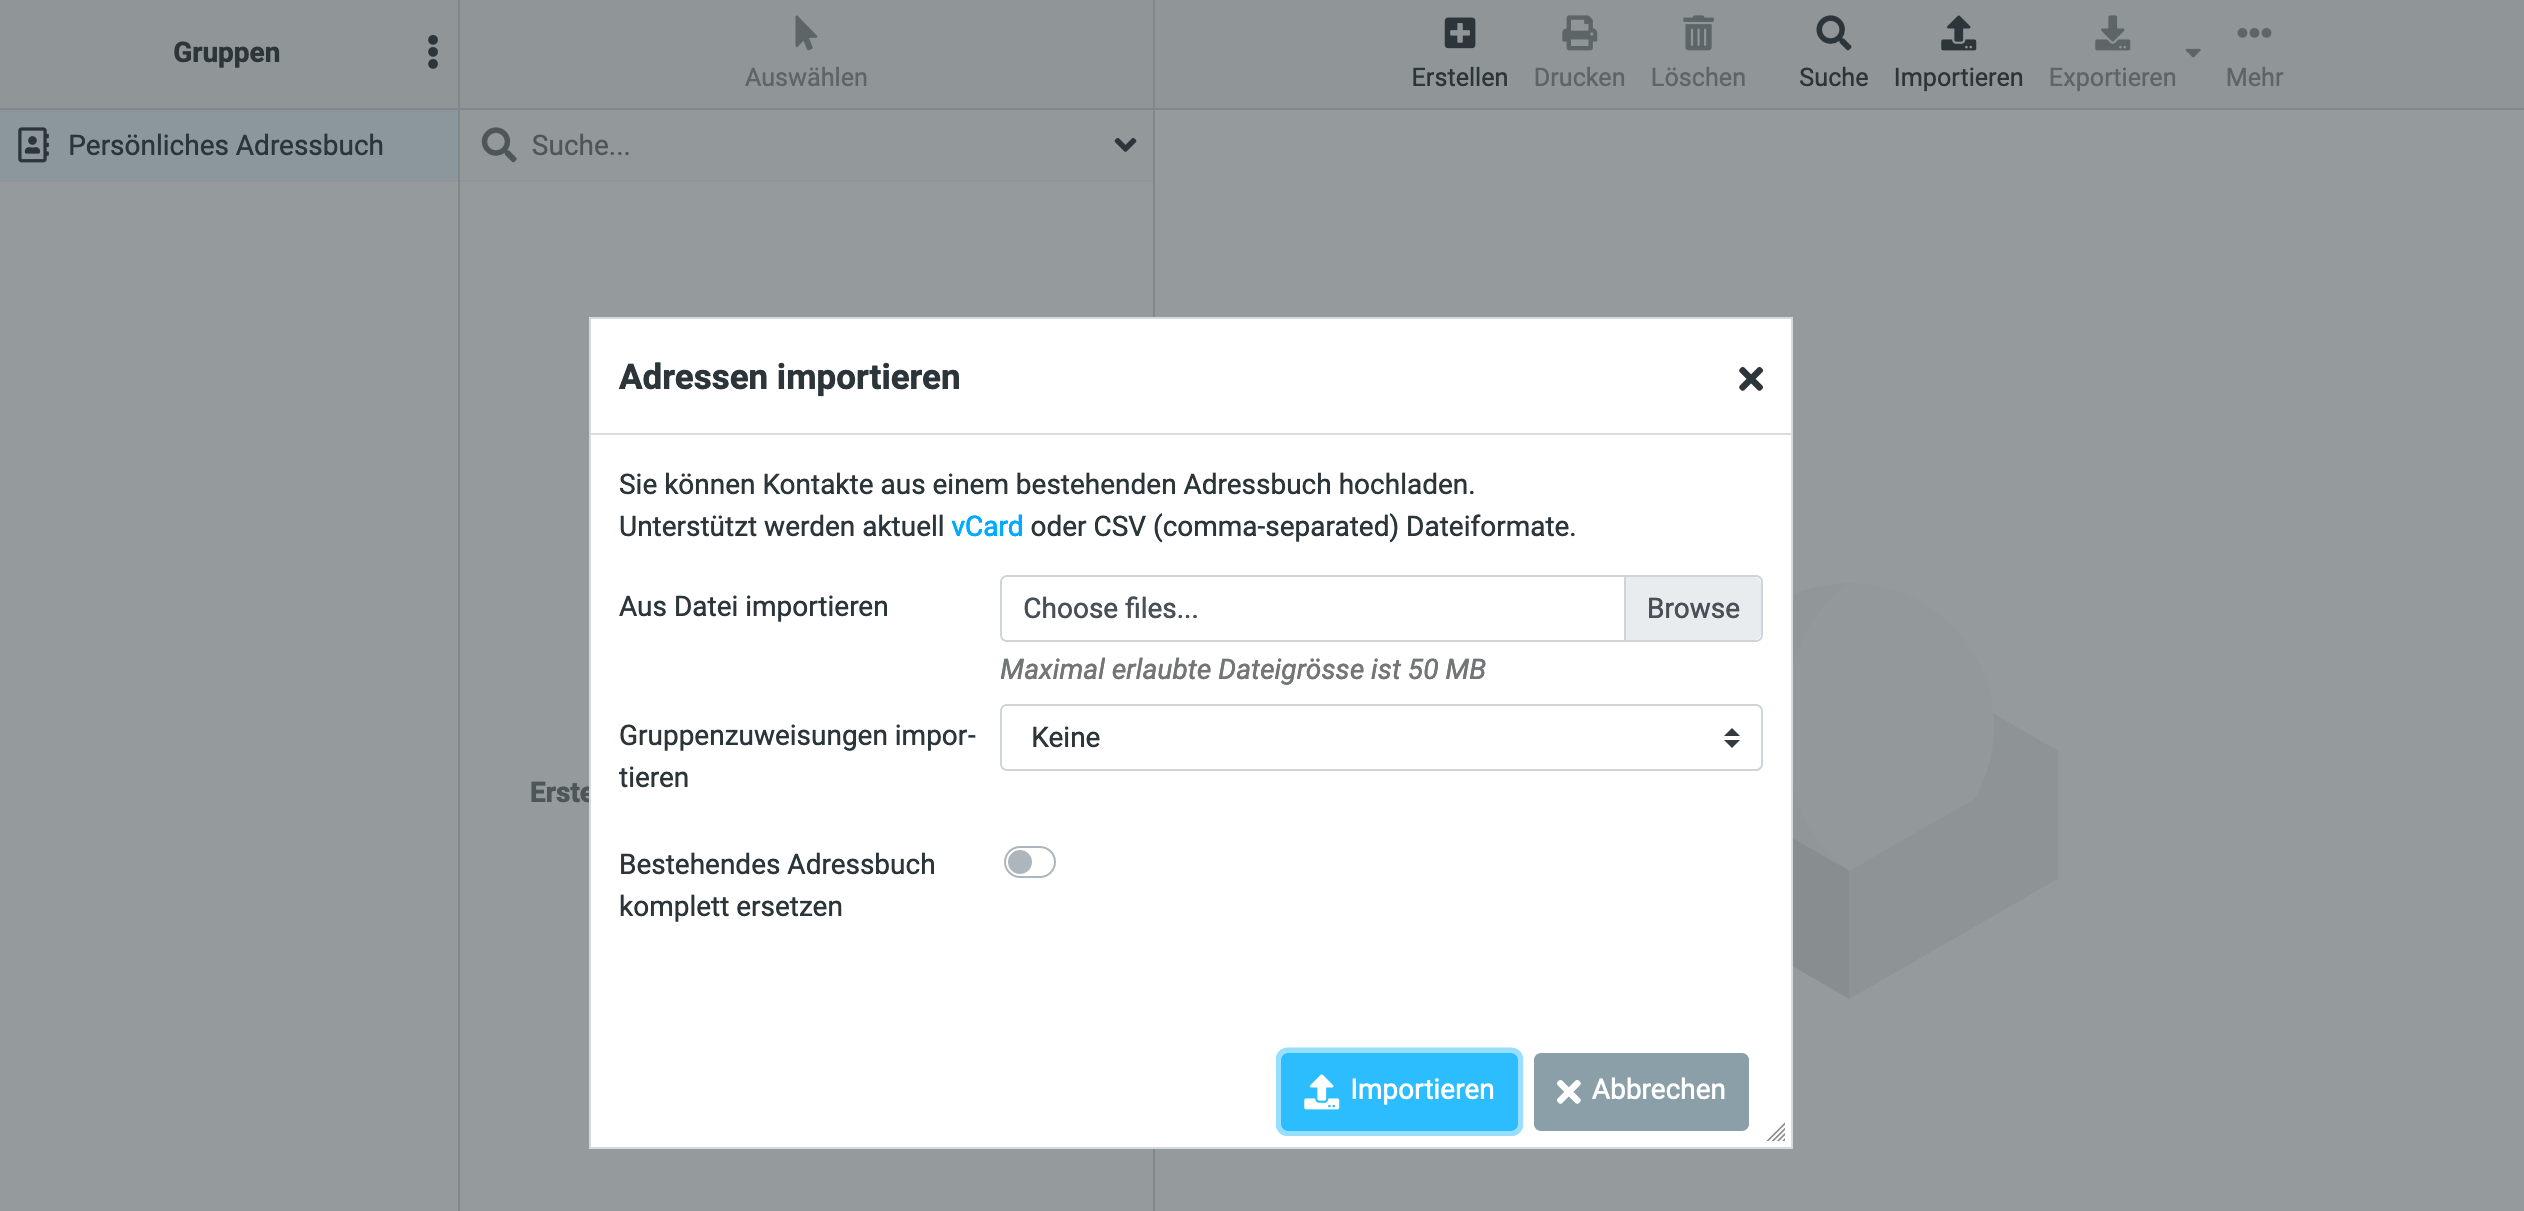Open Exportieren dropdown arrow
Screen dimensions: 2524x1211
pyautogui.click(x=2192, y=53)
